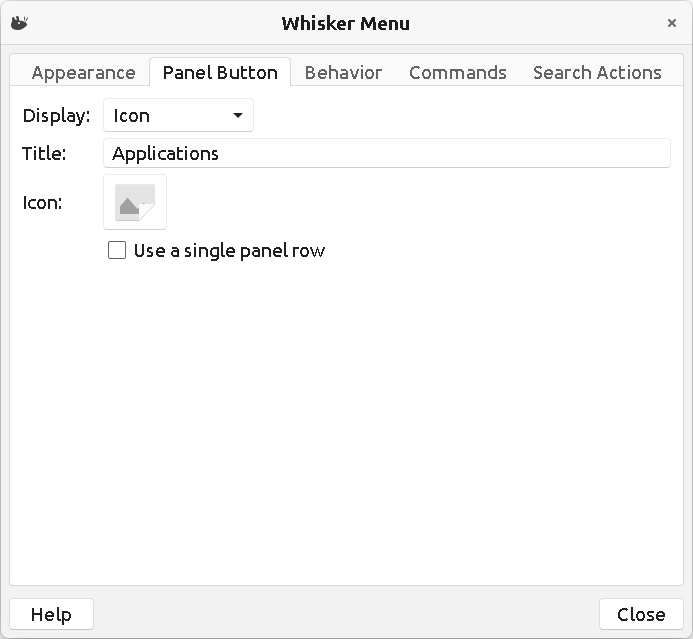Click the "Use a single panel row" label text
This screenshot has height=639, width=693.
pyautogui.click(x=229, y=251)
